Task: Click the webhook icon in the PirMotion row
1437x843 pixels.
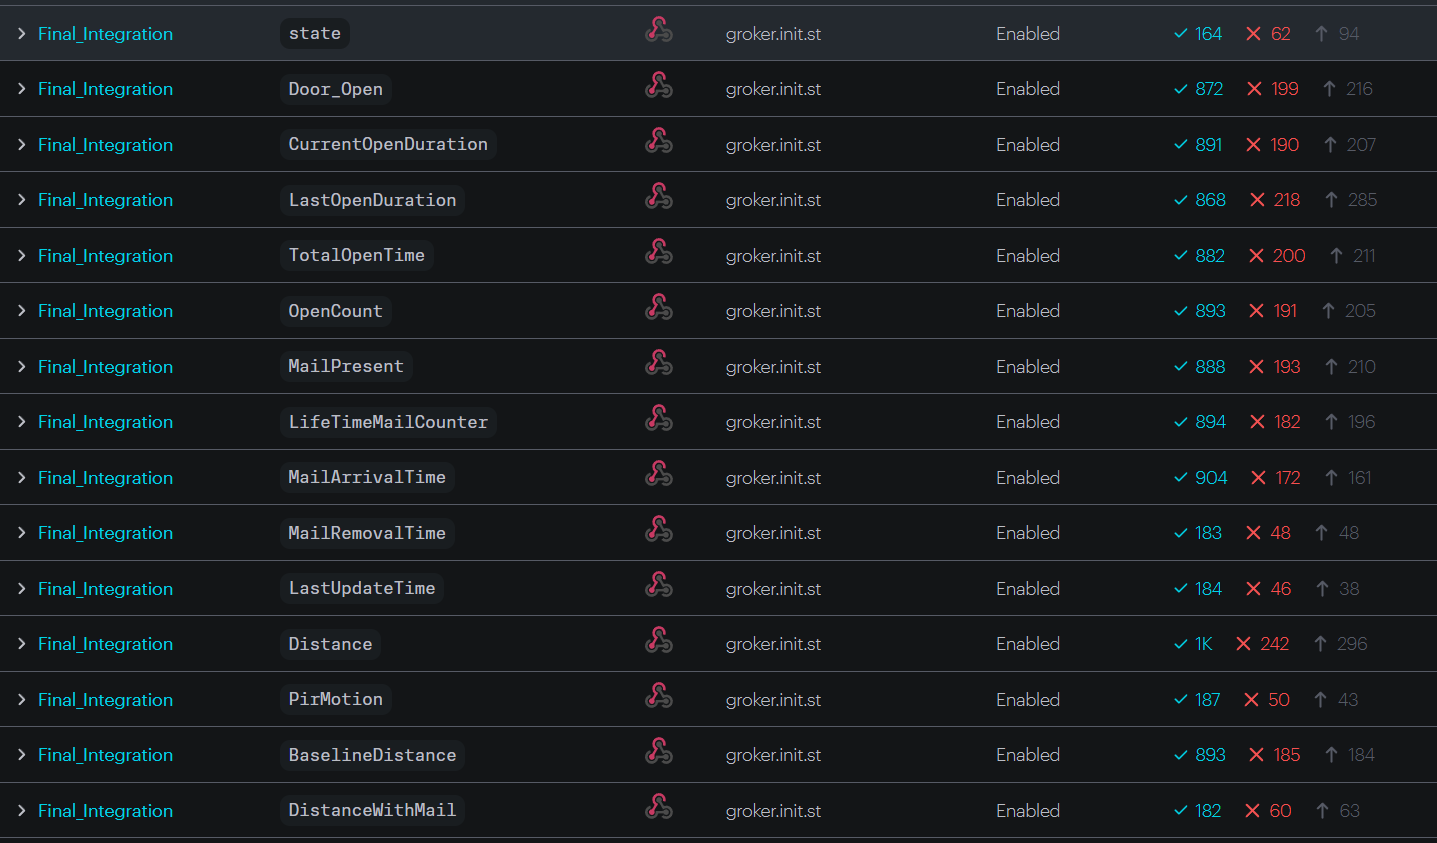Action: [659, 699]
